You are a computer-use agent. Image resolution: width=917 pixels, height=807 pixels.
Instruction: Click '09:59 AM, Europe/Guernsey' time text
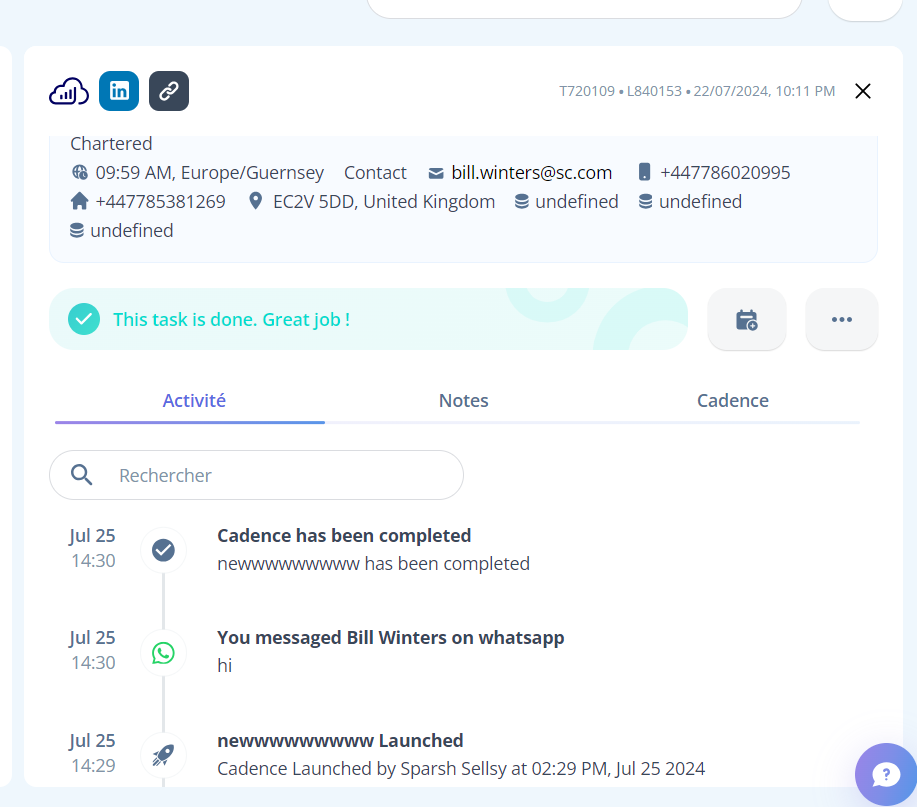tap(209, 173)
